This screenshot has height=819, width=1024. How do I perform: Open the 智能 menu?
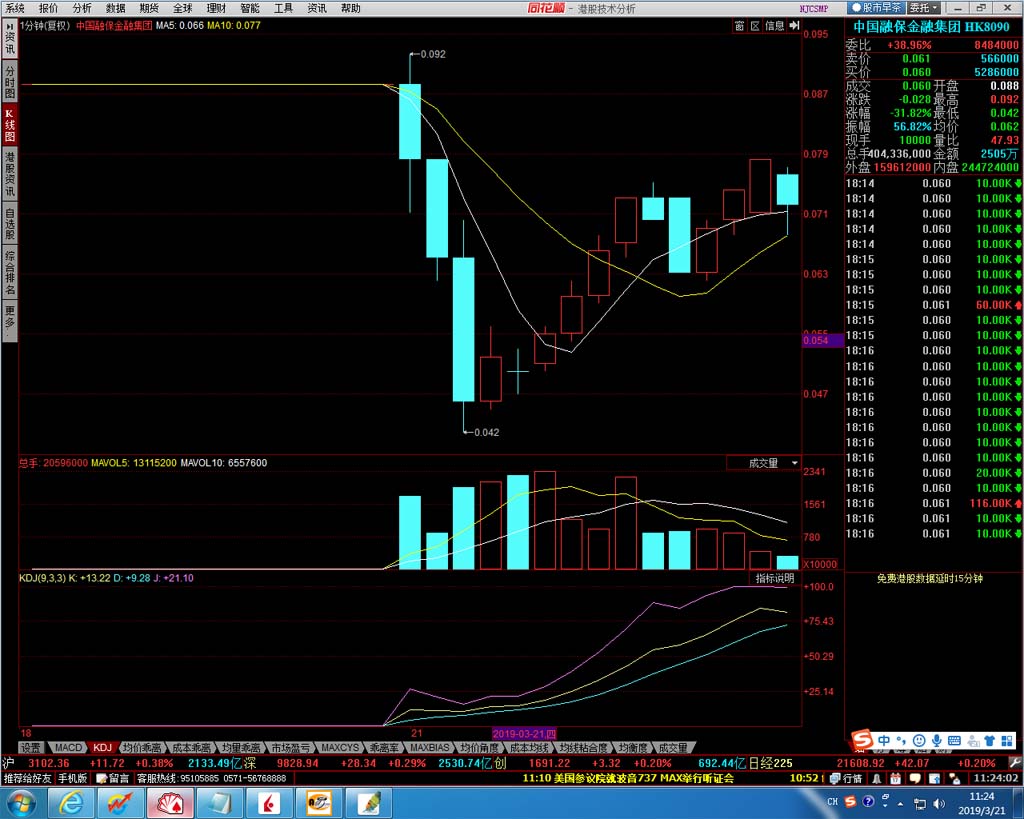250,8
